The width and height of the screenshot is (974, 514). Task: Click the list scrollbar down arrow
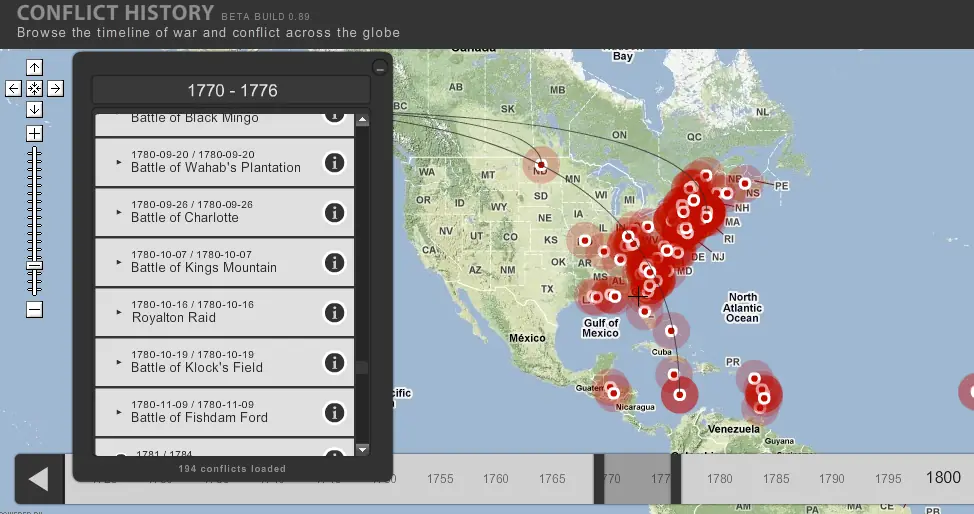(x=362, y=449)
